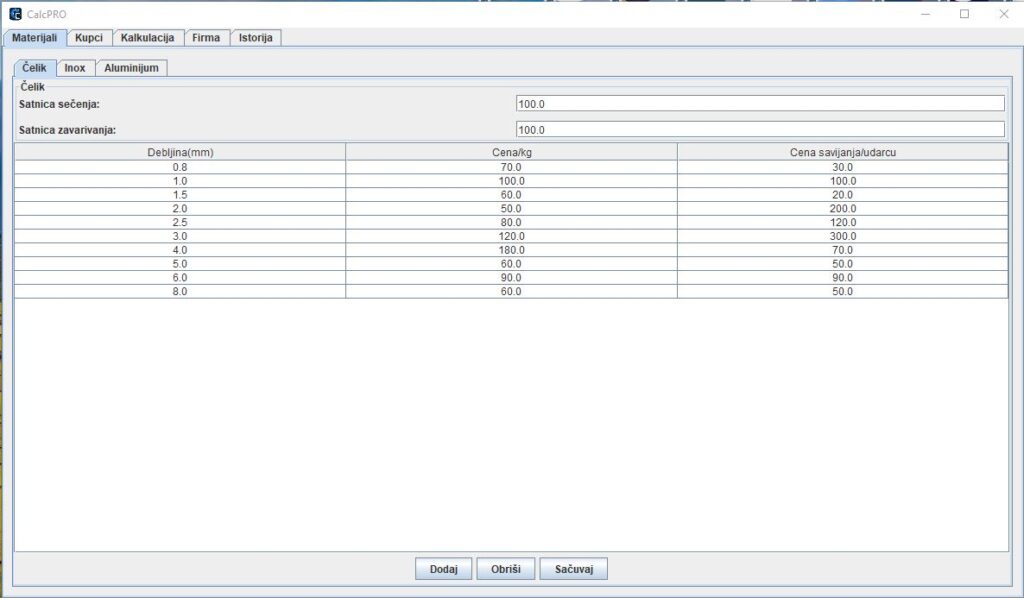The image size is (1024, 598).
Task: Open the Kalkulacija tab
Action: tap(148, 38)
